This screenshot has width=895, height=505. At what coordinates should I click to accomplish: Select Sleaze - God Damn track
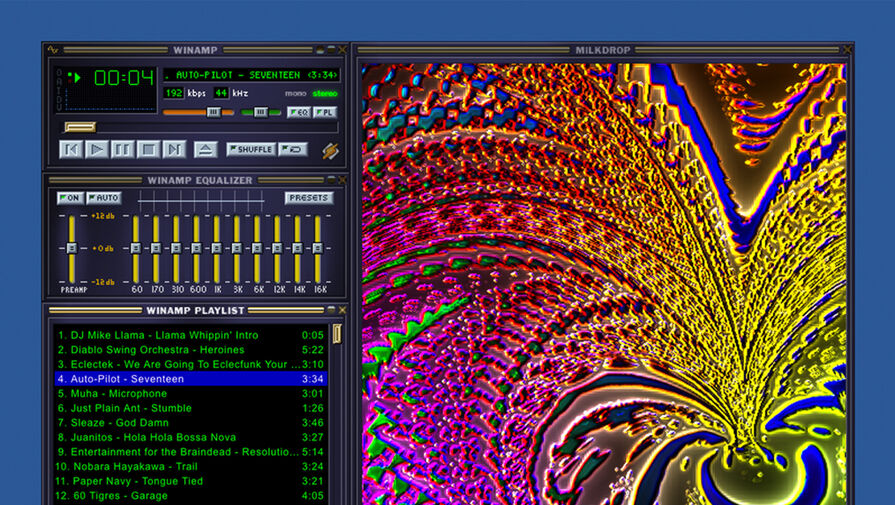[x=191, y=423]
